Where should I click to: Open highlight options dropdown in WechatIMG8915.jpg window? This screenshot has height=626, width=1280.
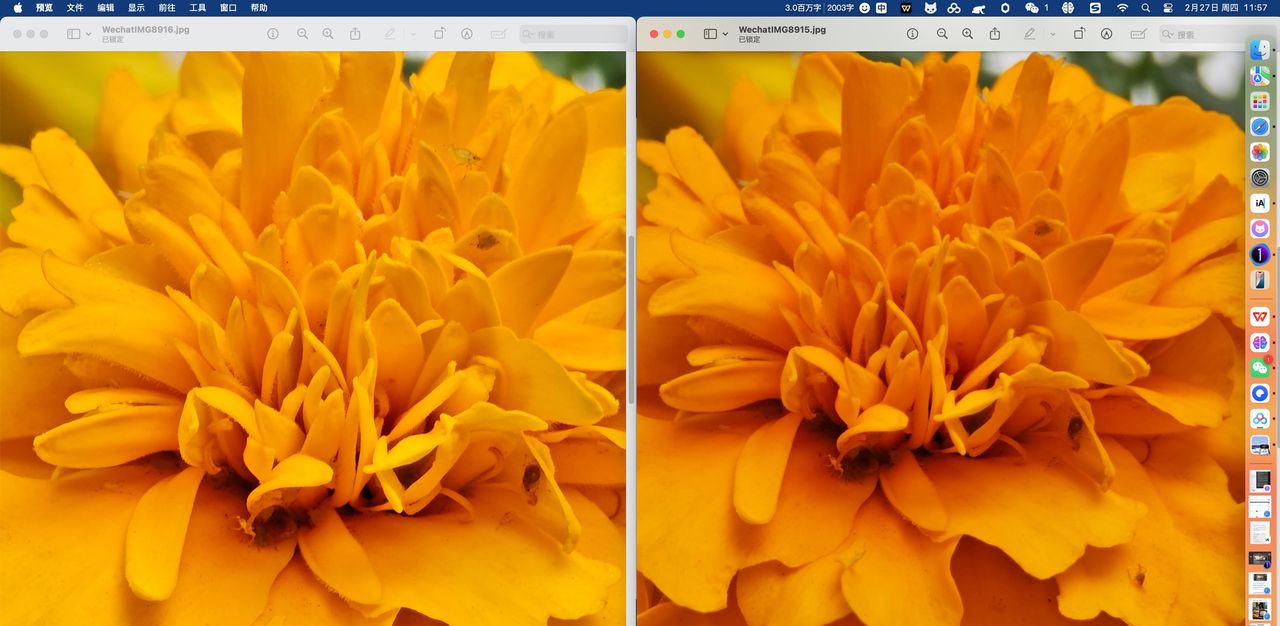click(x=1052, y=34)
